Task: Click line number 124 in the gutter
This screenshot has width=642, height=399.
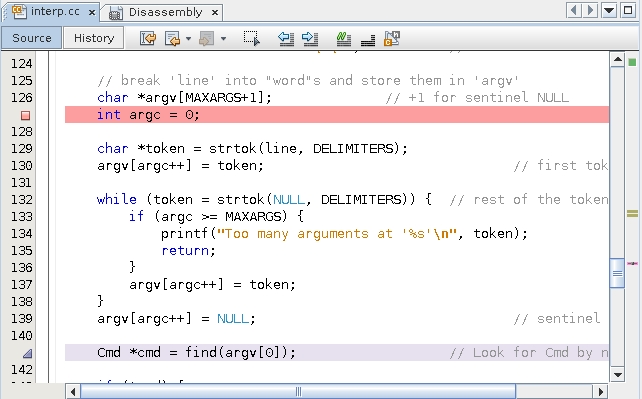Action: 21,64
